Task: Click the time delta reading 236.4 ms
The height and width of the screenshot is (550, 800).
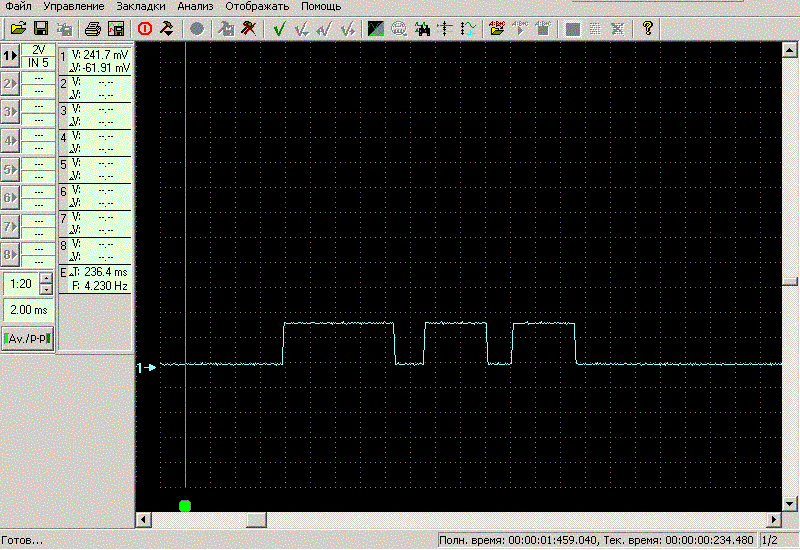Action: coord(106,272)
